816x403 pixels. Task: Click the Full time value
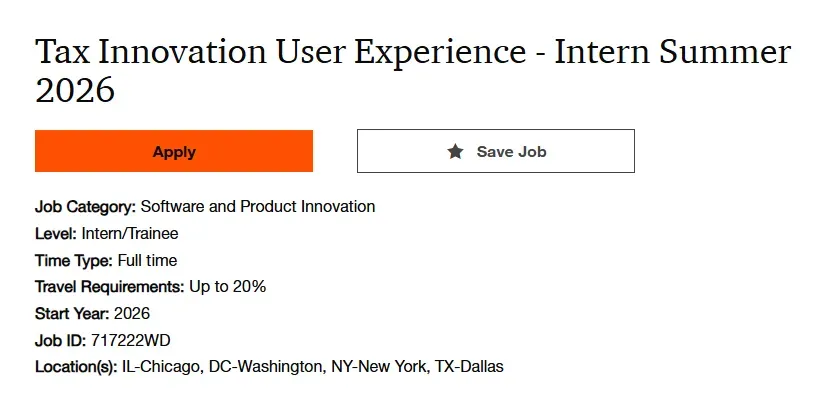[x=148, y=261]
